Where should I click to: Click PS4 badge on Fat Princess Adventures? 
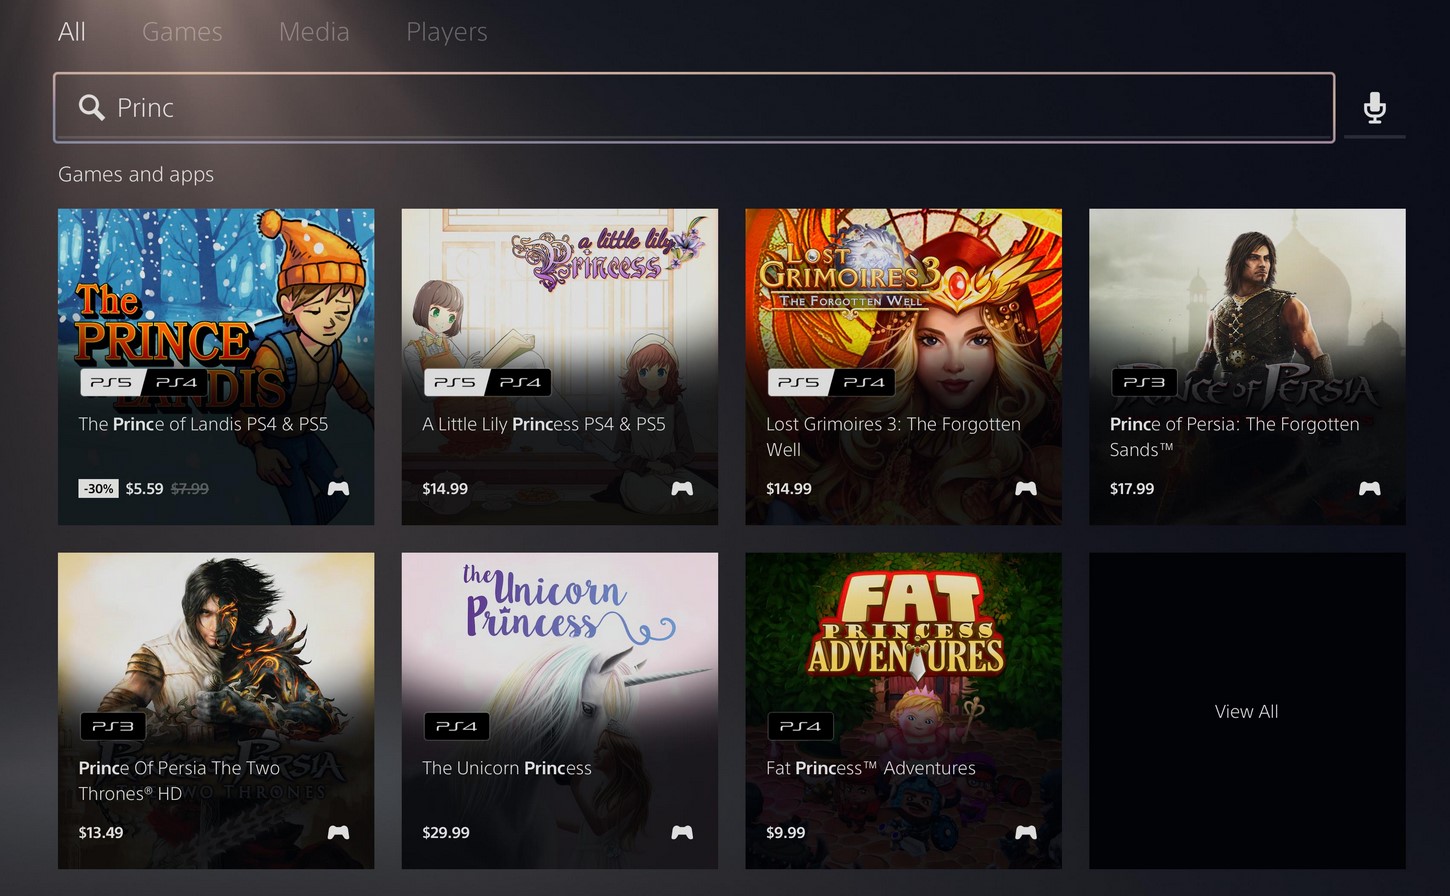click(x=800, y=726)
